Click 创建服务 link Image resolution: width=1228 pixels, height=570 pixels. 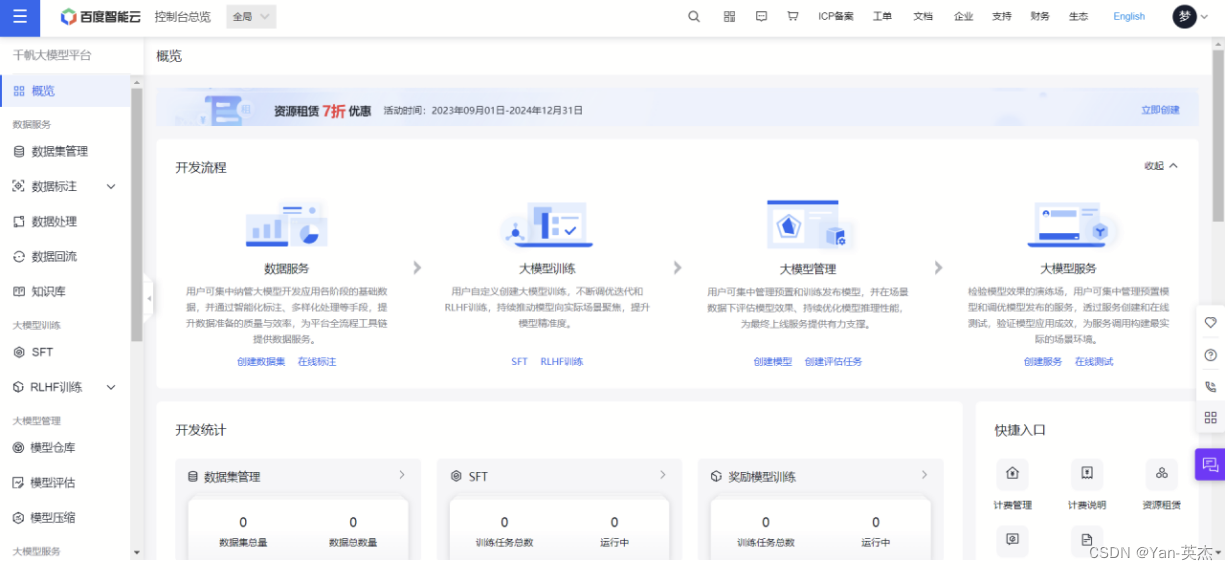[1043, 362]
